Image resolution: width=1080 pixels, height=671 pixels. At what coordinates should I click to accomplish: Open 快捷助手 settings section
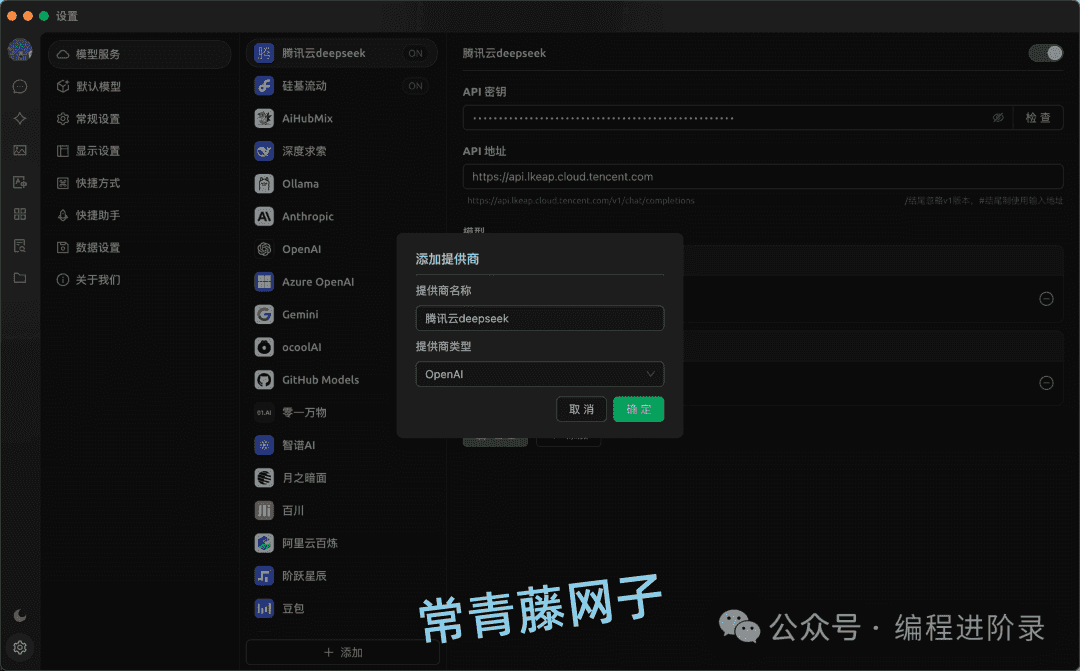pos(139,215)
